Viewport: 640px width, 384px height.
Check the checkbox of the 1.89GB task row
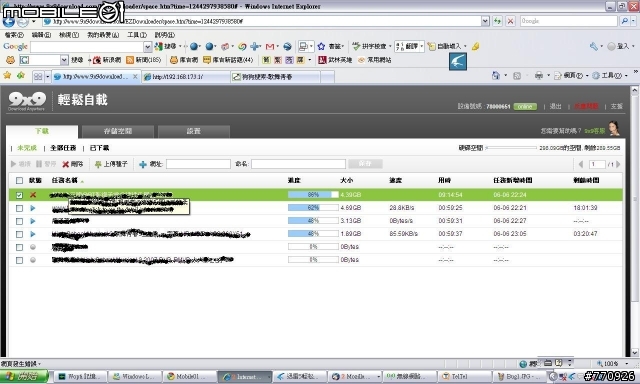point(19,234)
